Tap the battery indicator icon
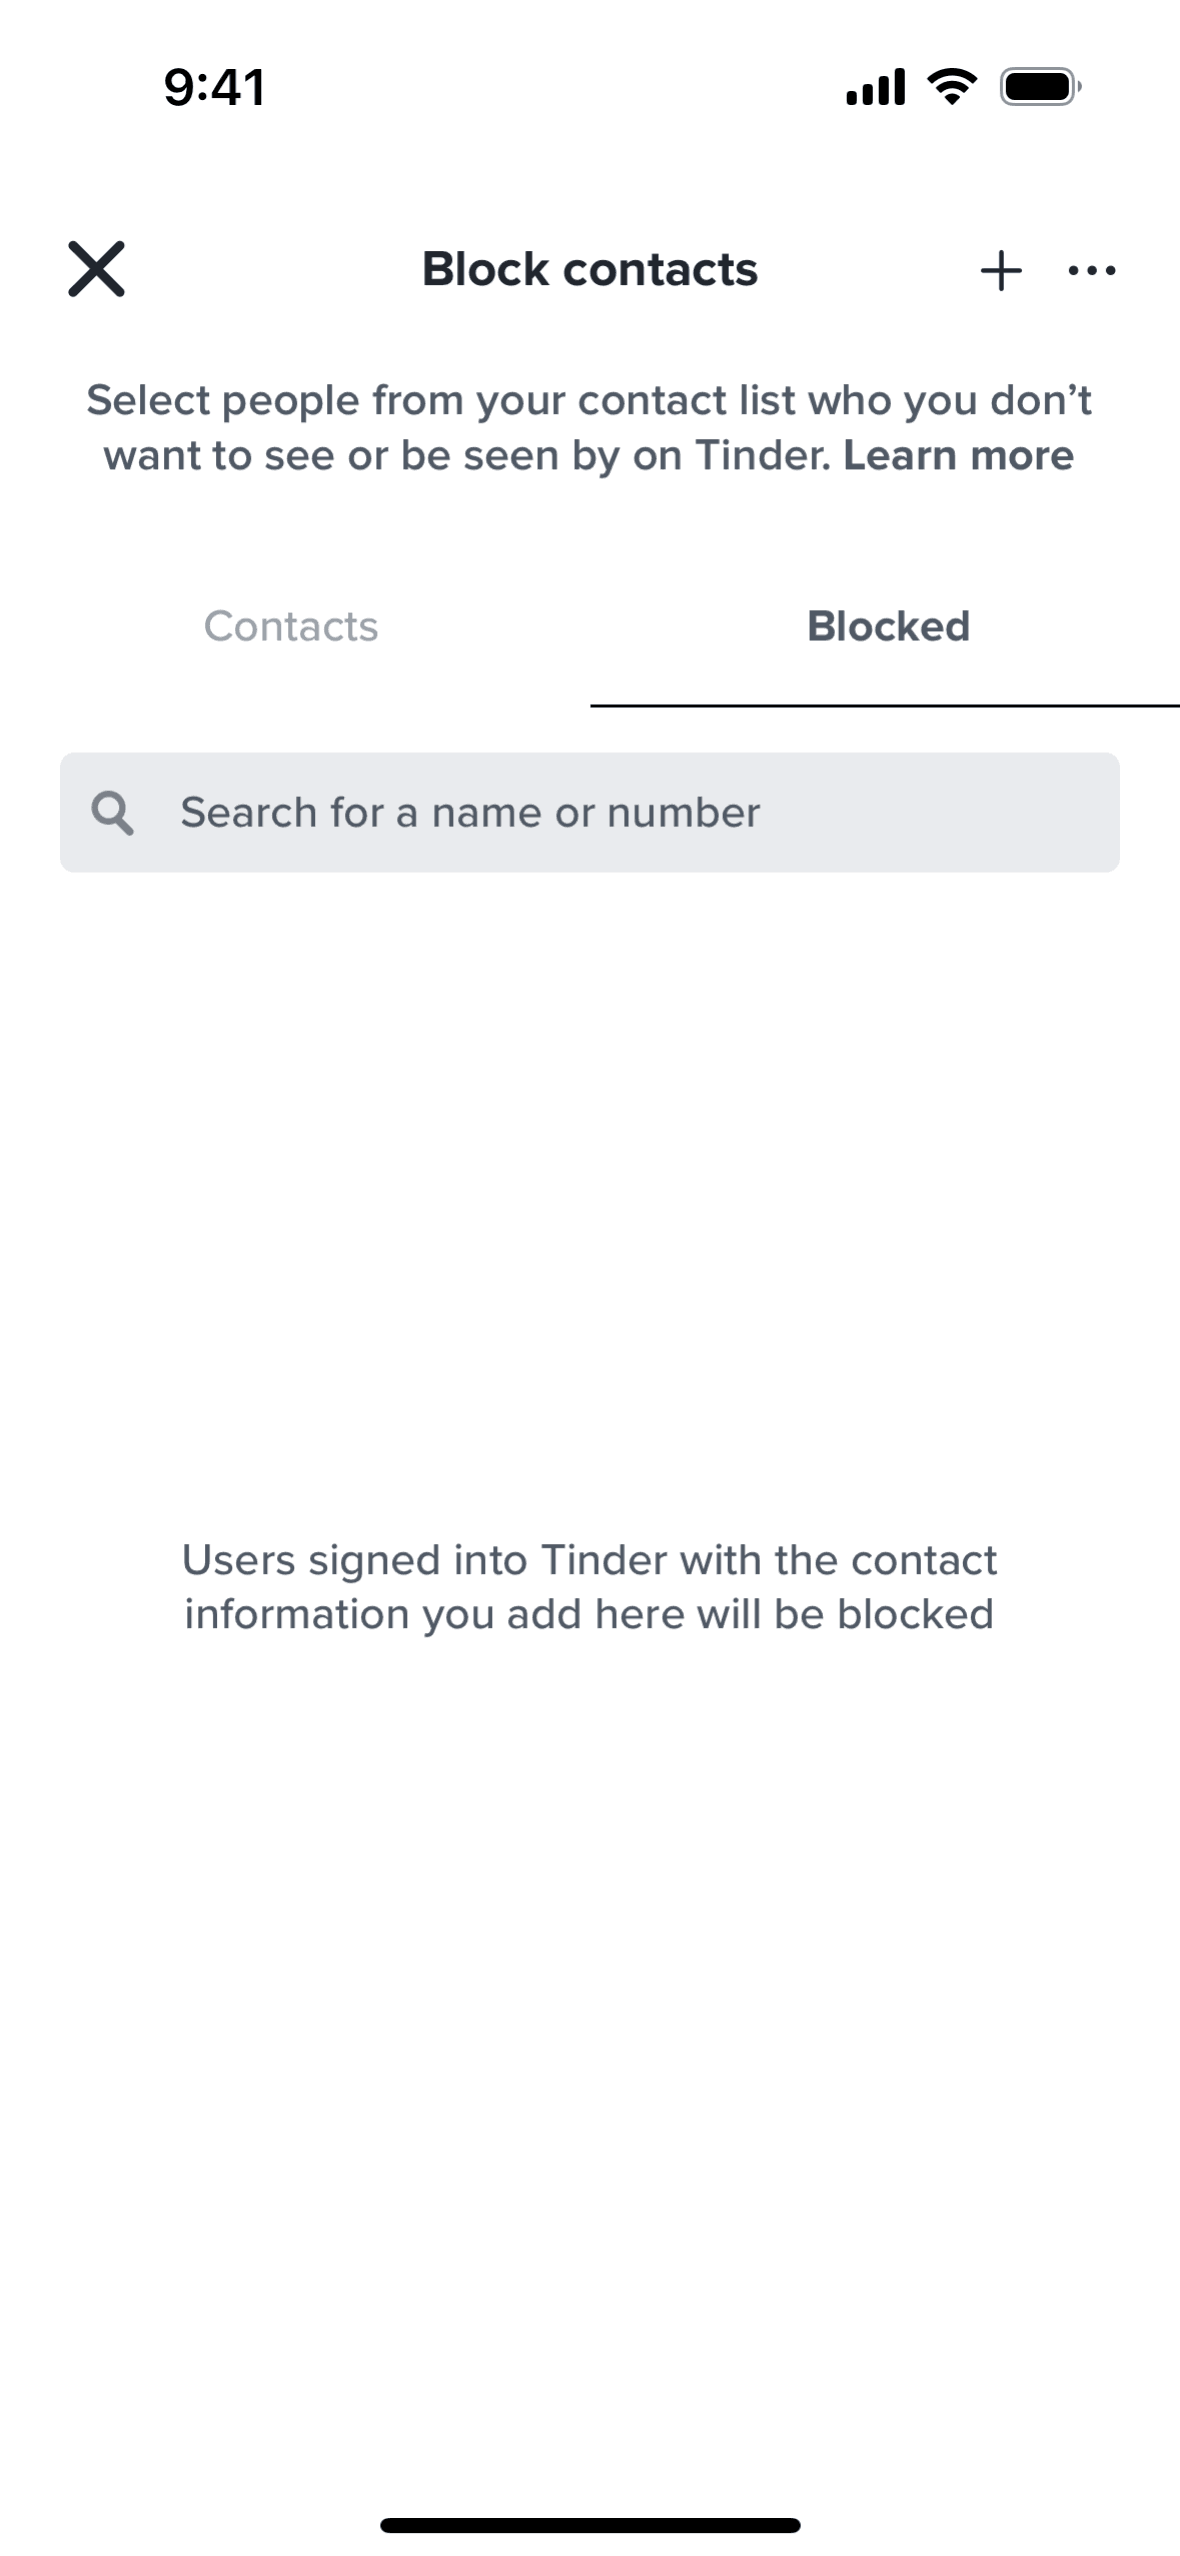This screenshot has height=2556, width=1180. 1040,87
